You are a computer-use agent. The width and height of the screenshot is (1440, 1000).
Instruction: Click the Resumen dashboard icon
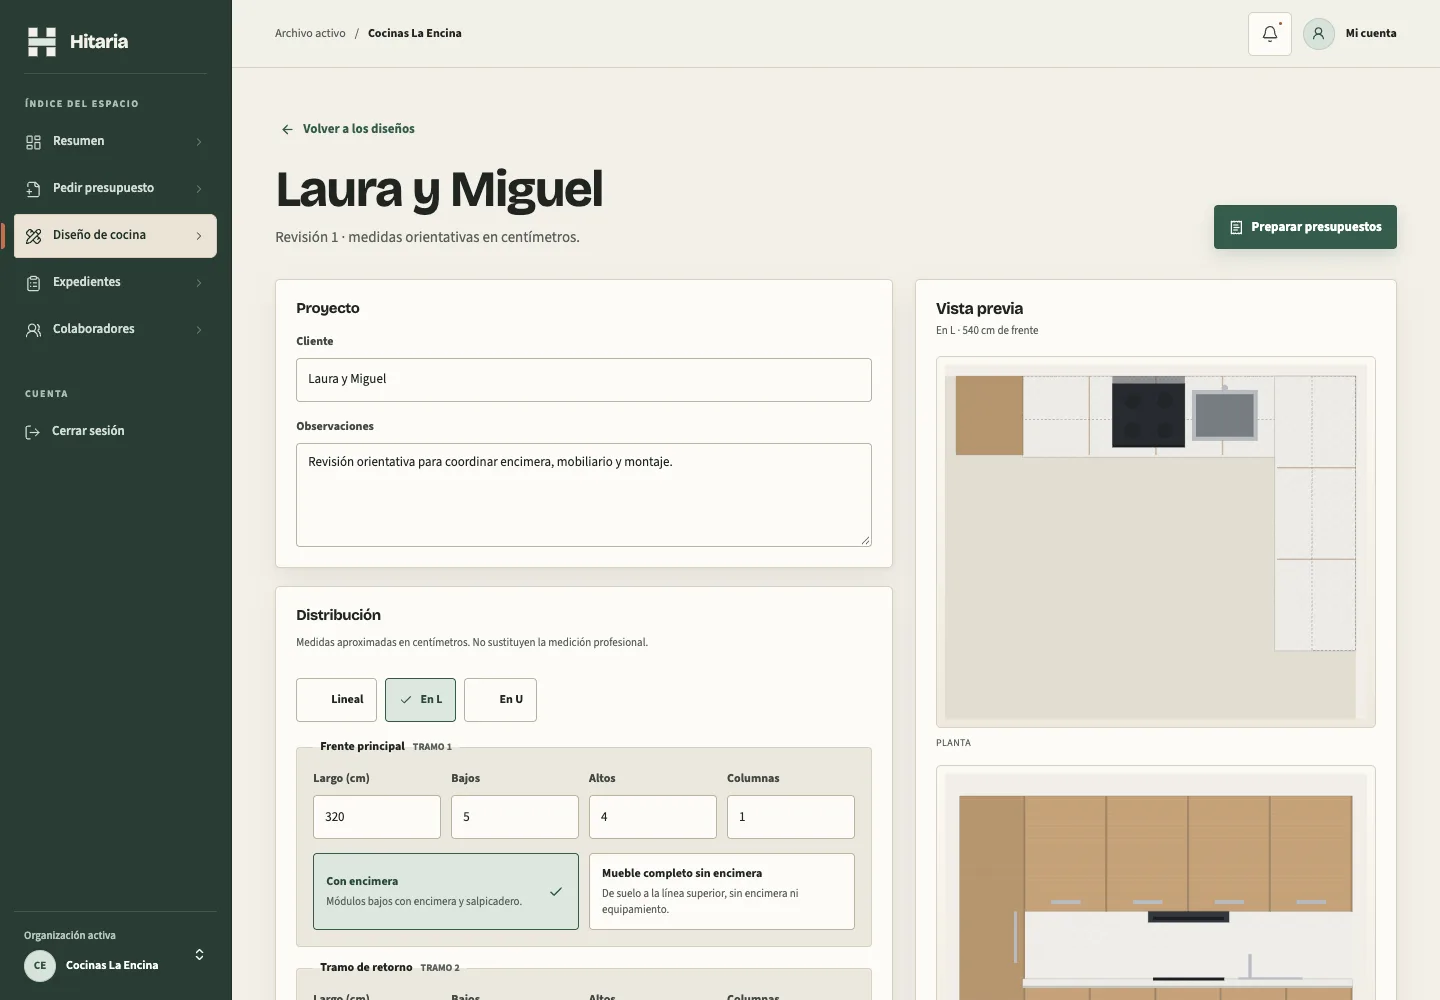(33, 142)
